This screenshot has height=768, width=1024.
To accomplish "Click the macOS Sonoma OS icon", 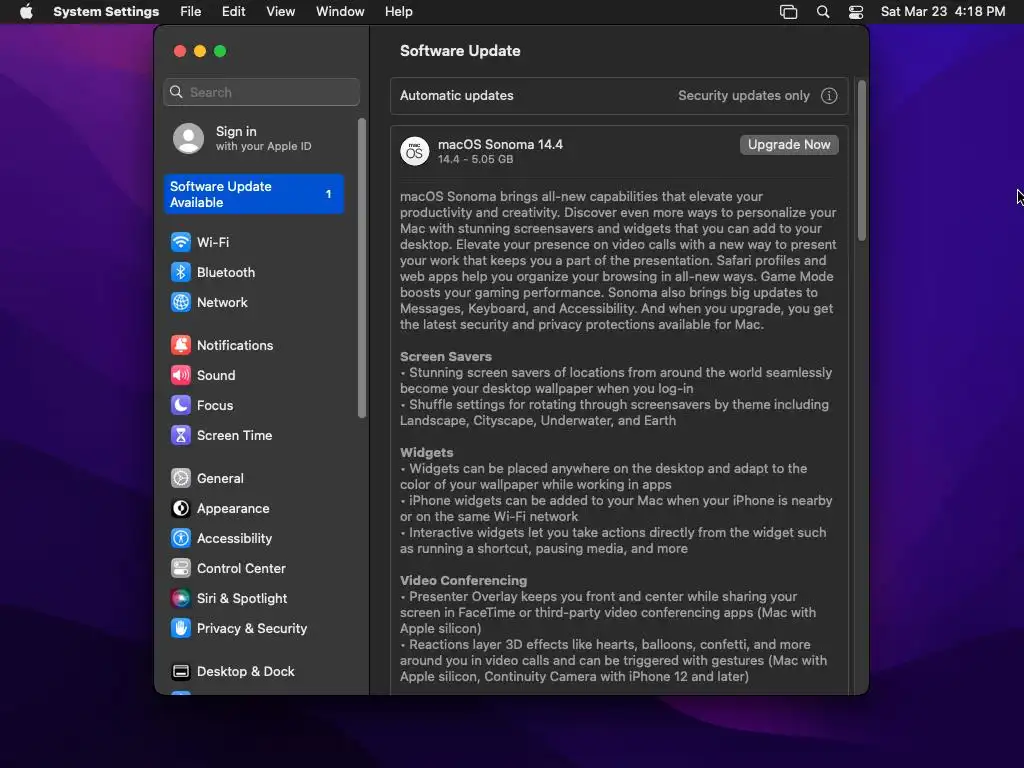I will coord(415,152).
